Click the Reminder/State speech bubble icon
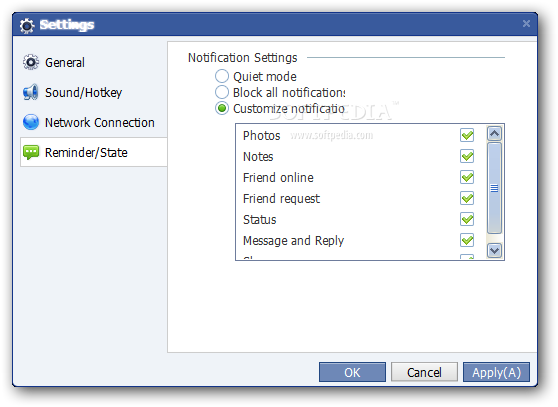The width and height of the screenshot is (558, 407). coord(31,153)
